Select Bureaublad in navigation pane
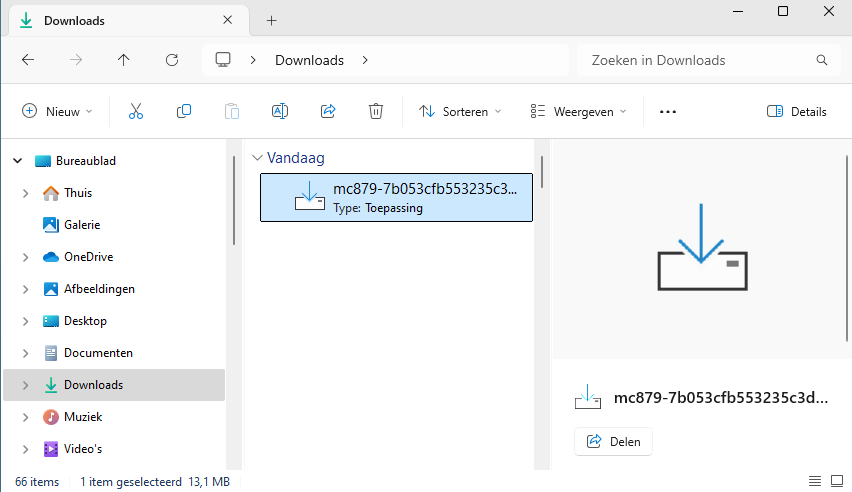 coord(86,161)
